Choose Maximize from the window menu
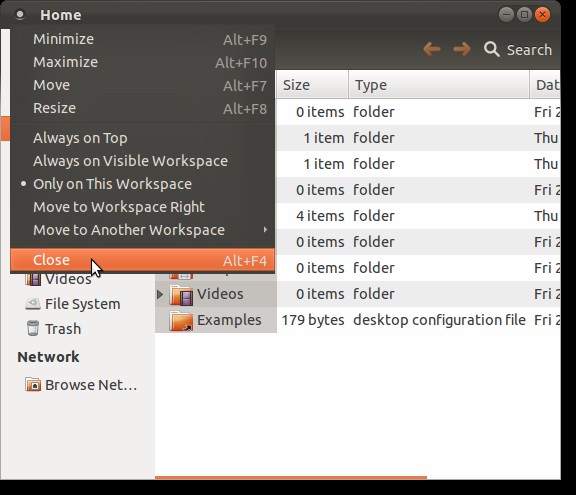 coord(143,62)
